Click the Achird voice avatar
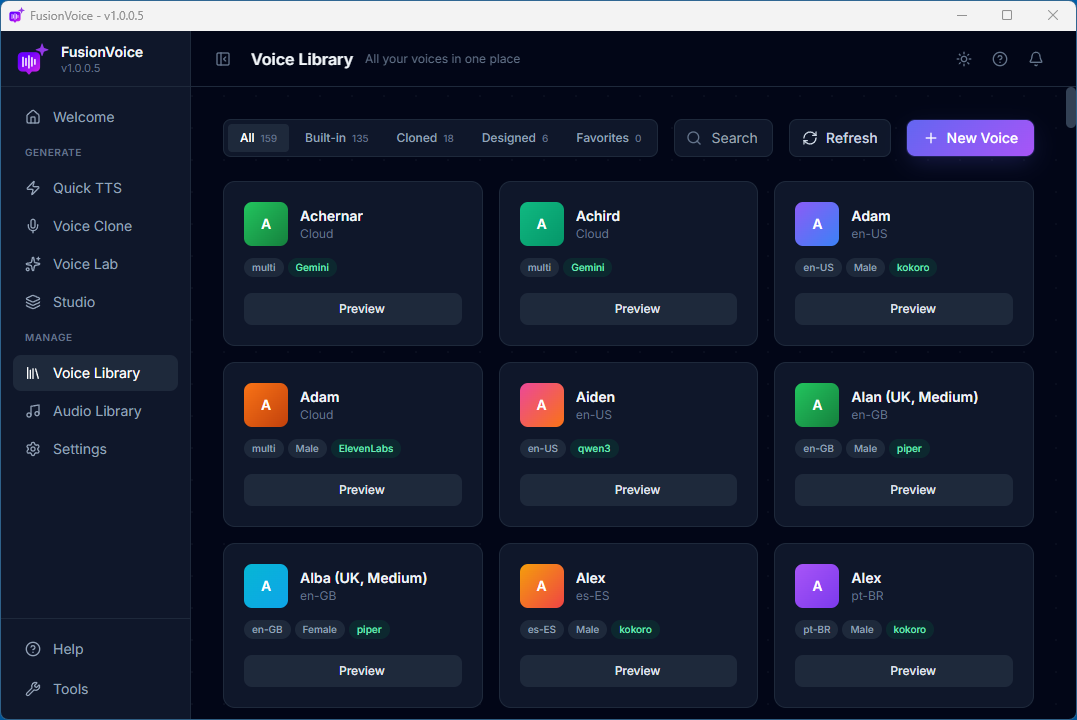This screenshot has width=1077, height=720. tap(541, 224)
